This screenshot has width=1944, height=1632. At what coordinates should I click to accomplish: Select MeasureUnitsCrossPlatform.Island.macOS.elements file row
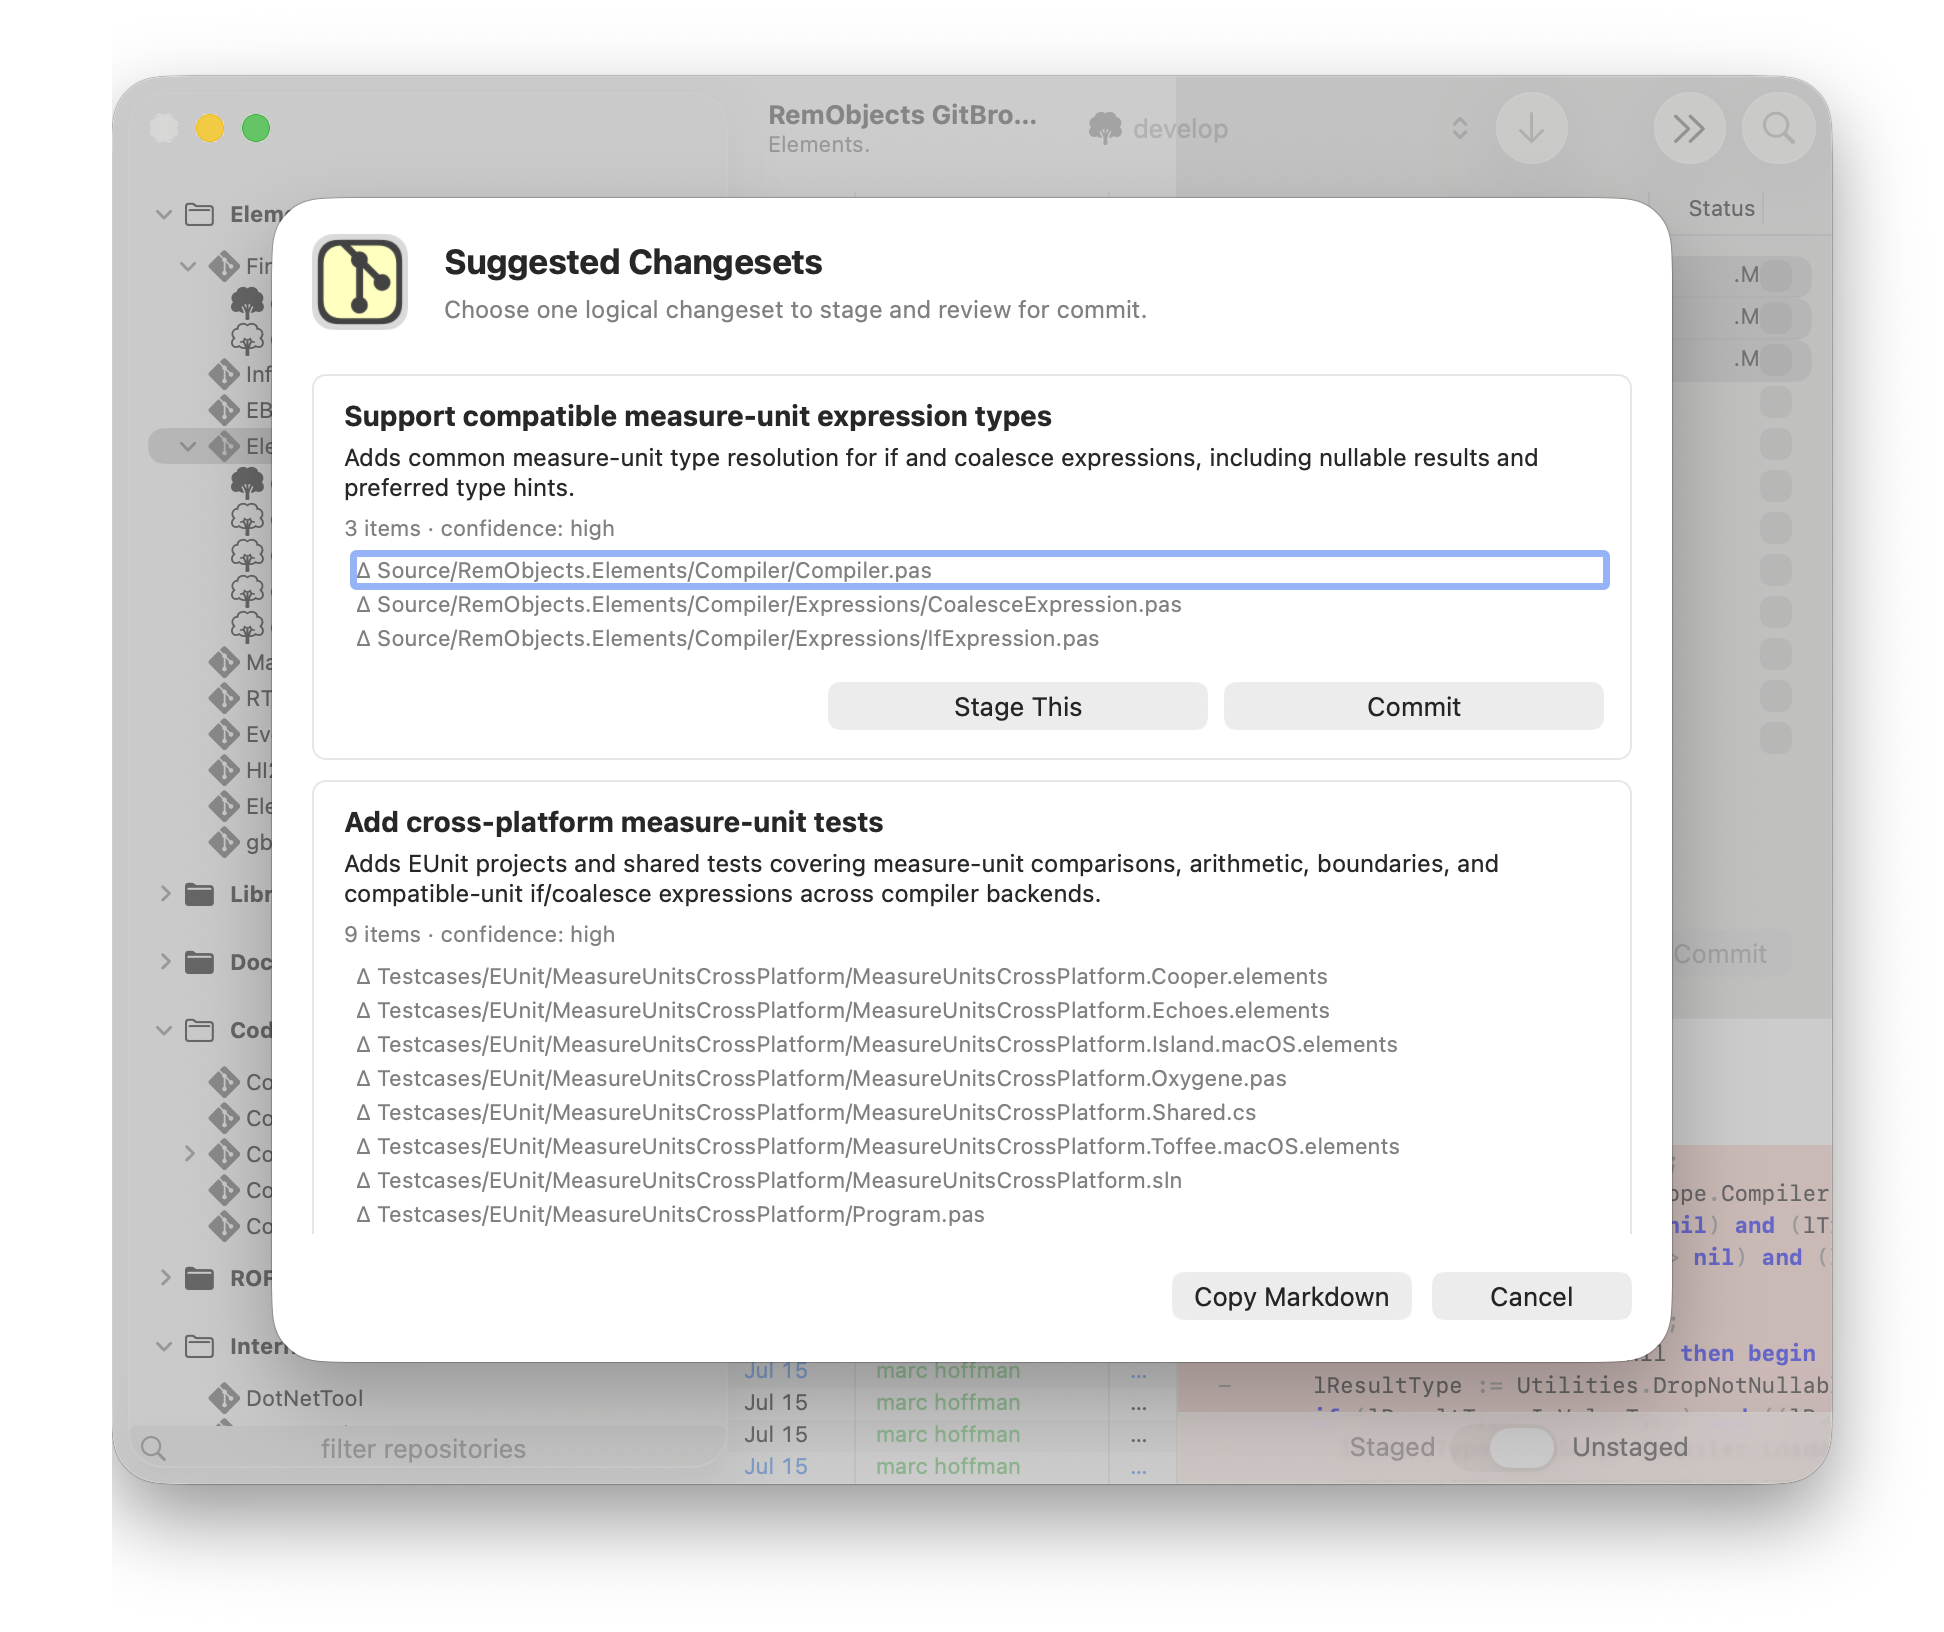(x=979, y=1044)
